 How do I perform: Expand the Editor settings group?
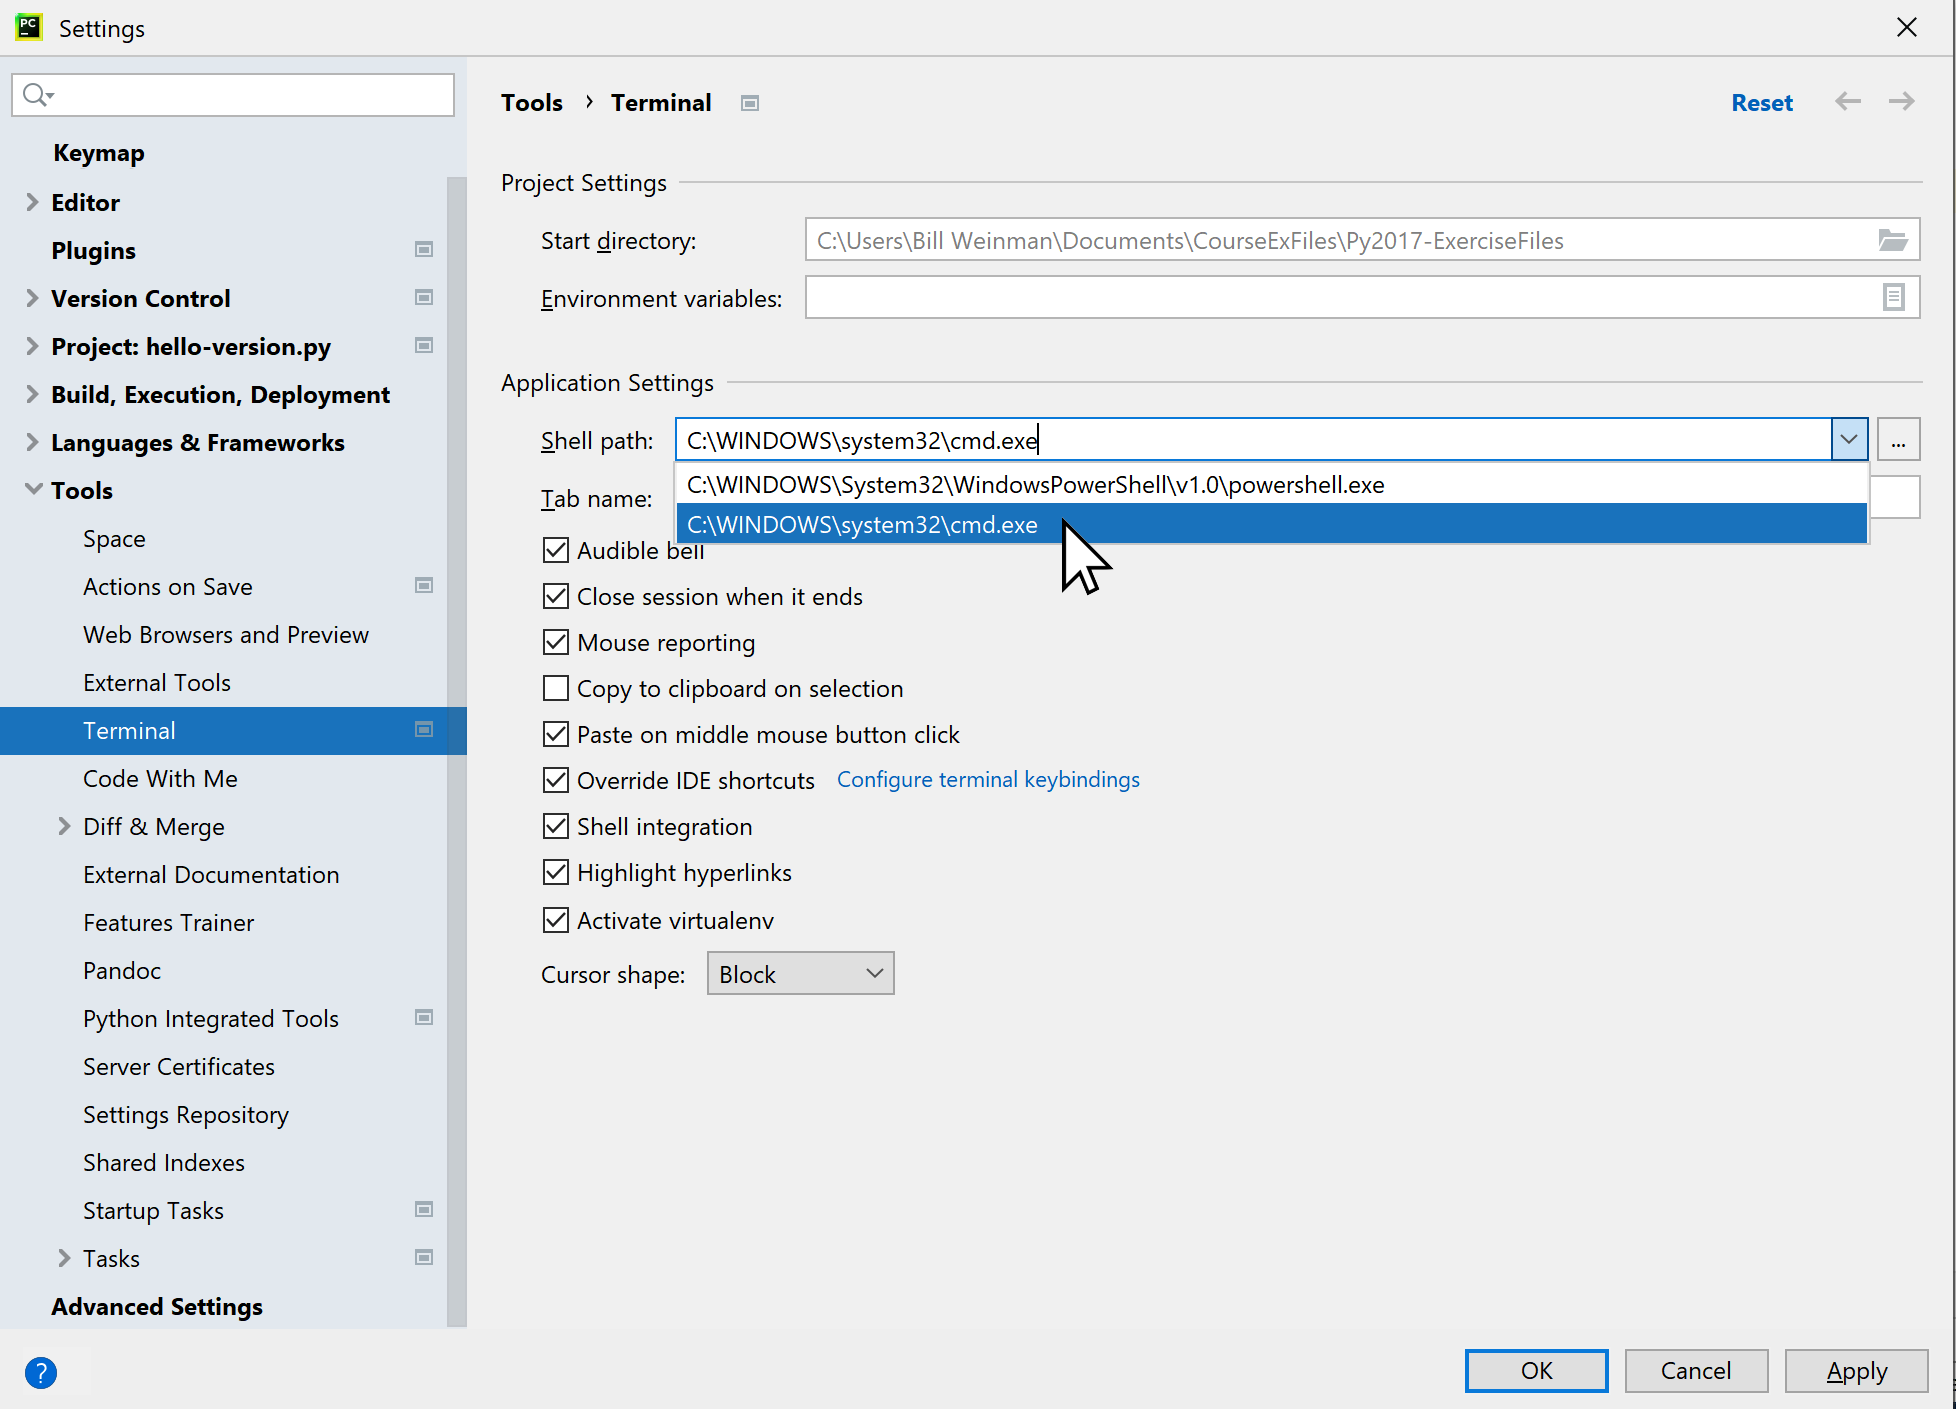point(32,202)
